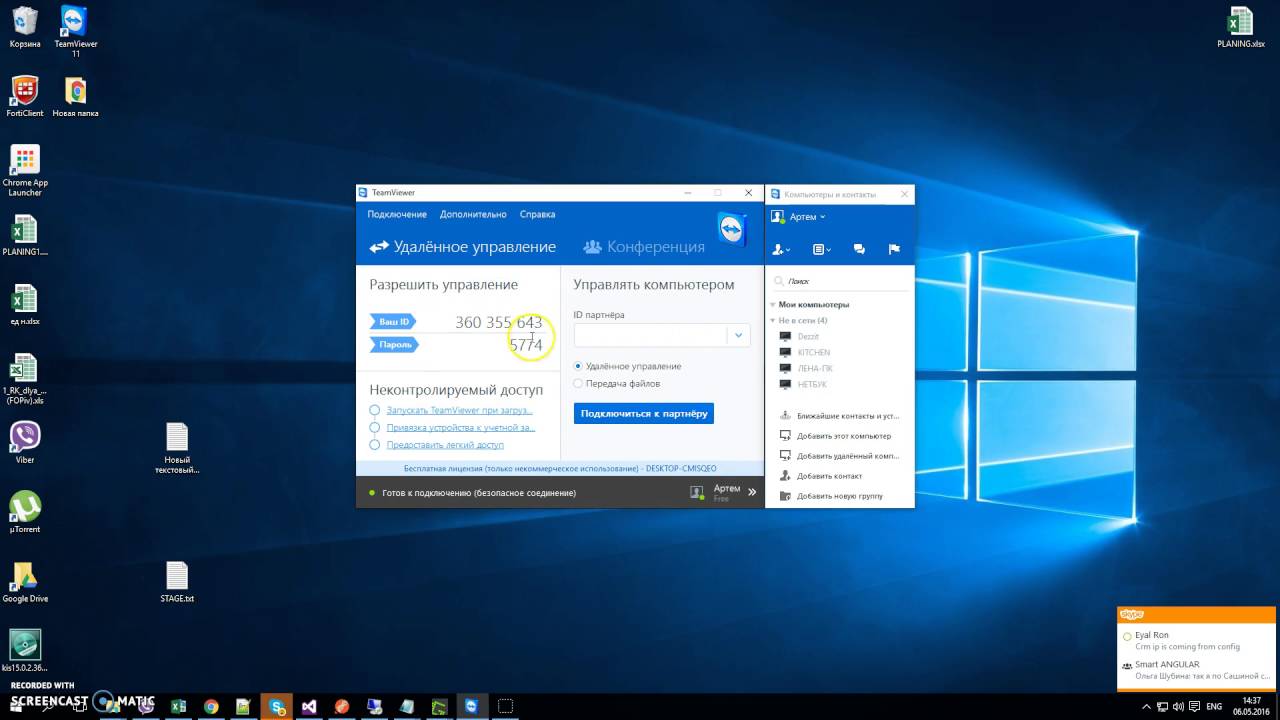Image resolution: width=1280 pixels, height=720 pixels.
Task: Toggle the Предоставить легкий доступ circle
Action: tap(375, 444)
